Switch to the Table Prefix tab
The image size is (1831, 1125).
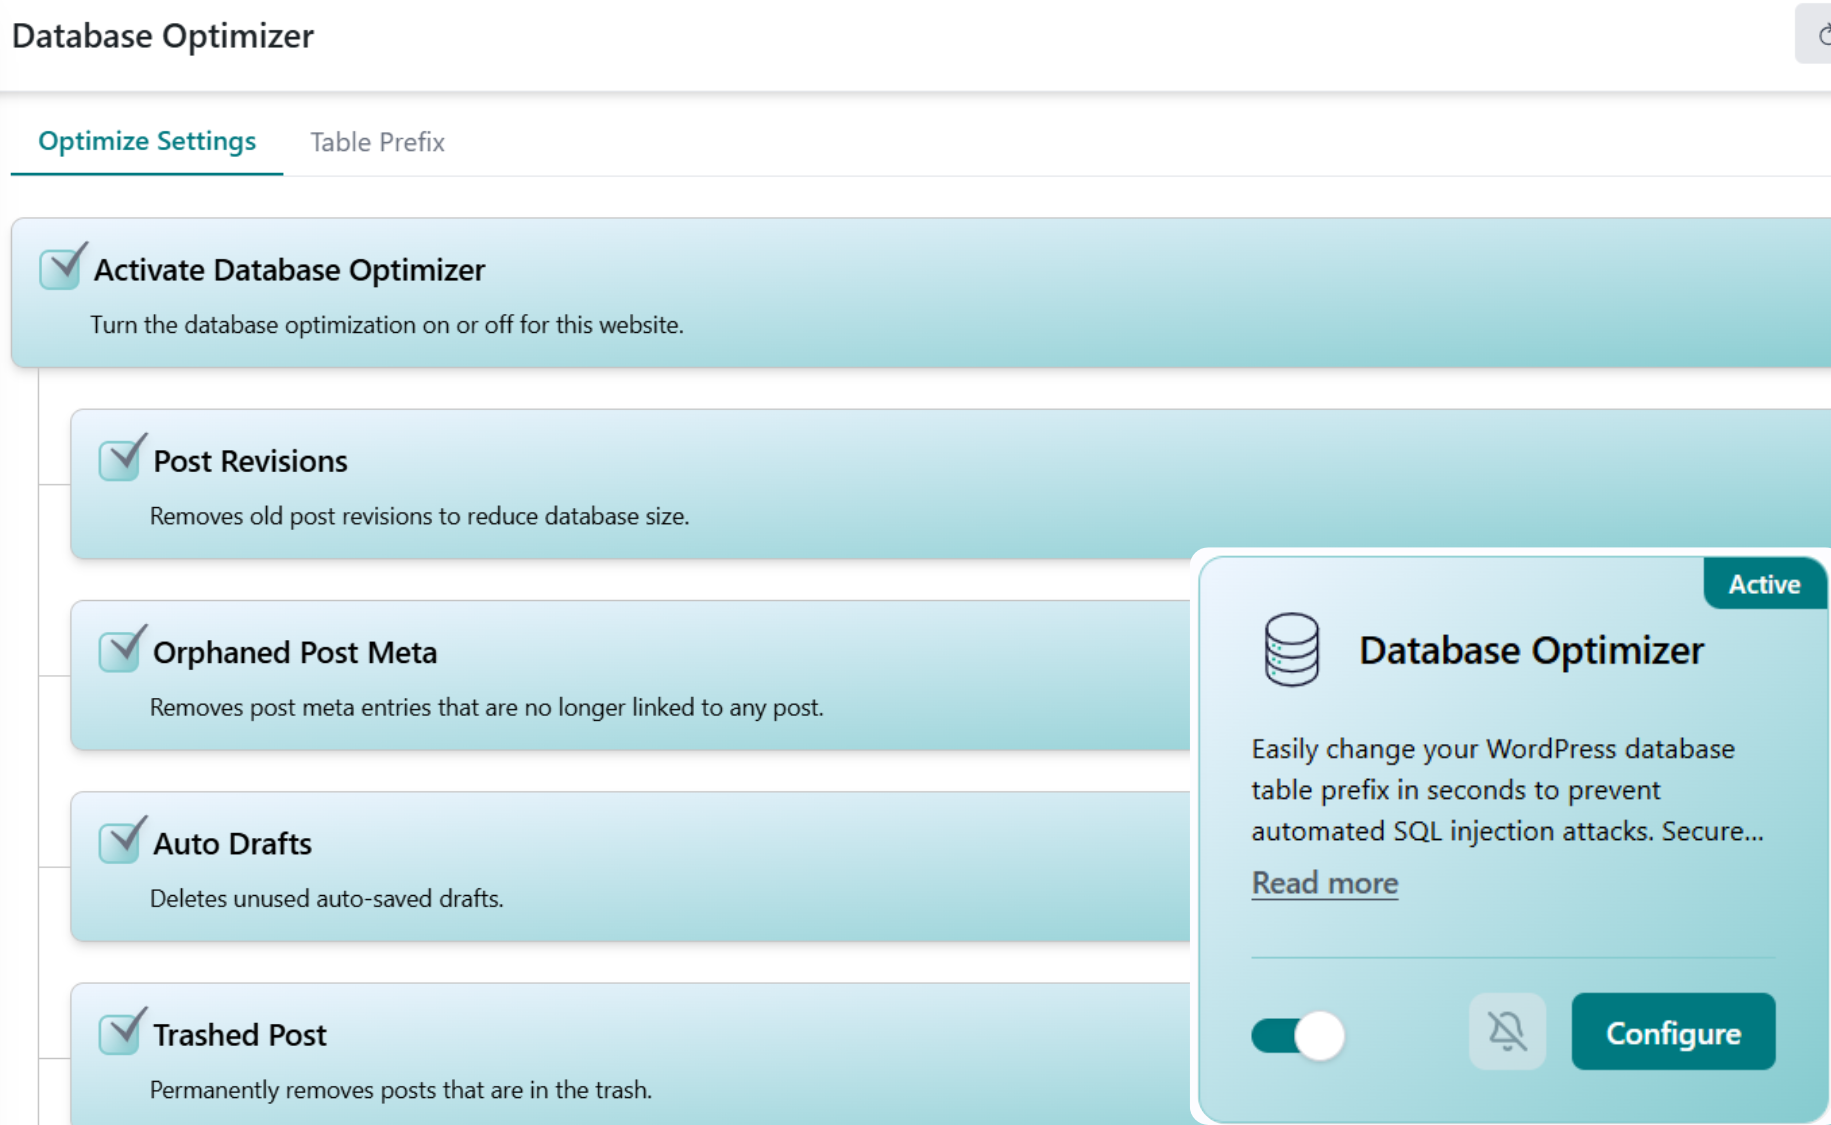(x=377, y=142)
